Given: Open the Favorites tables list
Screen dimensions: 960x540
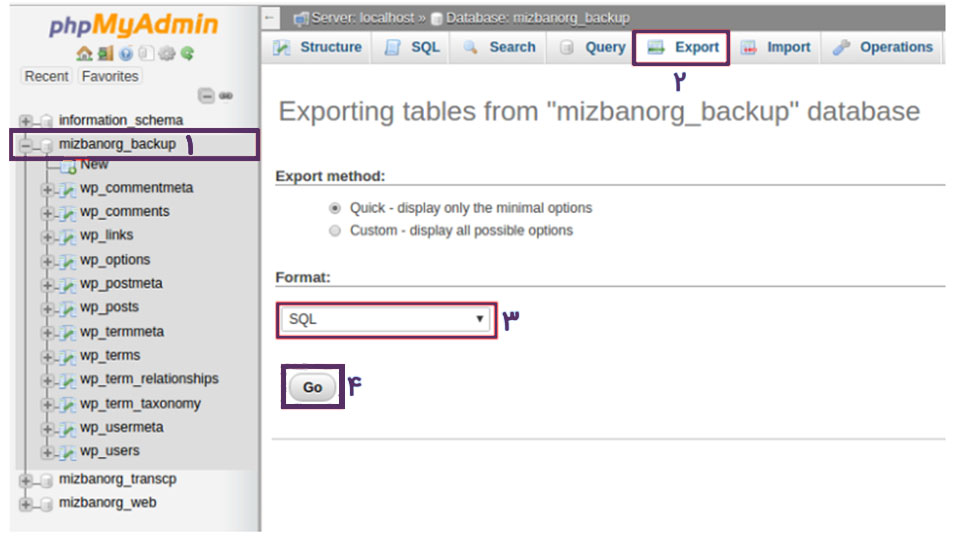Looking at the screenshot, I should [110, 77].
